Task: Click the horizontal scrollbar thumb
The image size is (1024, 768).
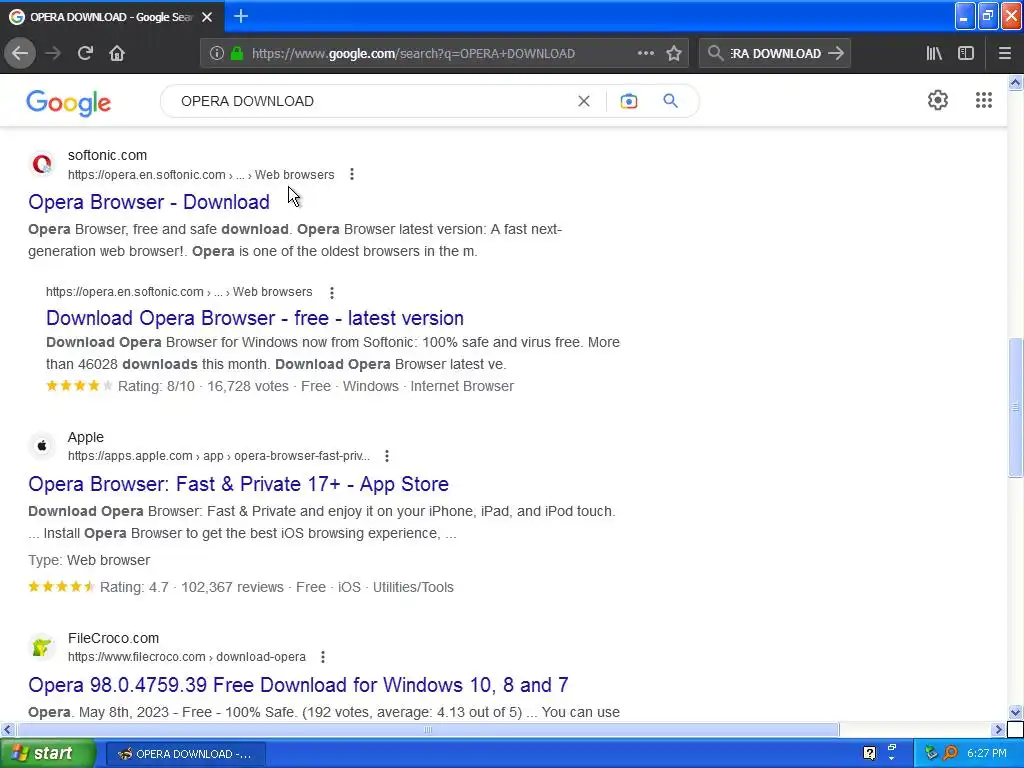Action: click(428, 729)
